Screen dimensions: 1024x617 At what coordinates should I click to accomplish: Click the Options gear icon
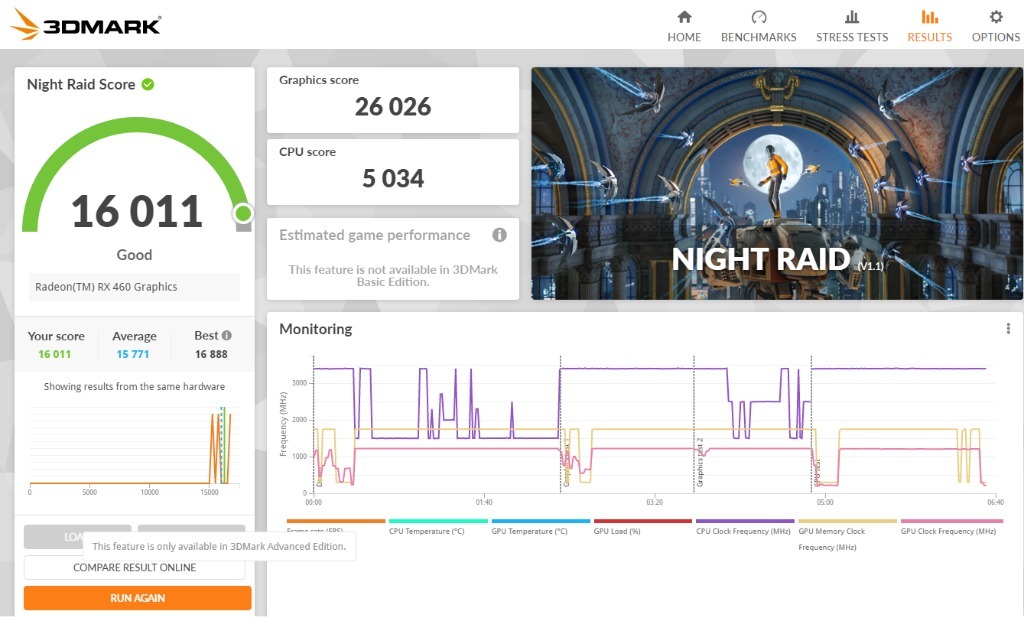(x=995, y=17)
